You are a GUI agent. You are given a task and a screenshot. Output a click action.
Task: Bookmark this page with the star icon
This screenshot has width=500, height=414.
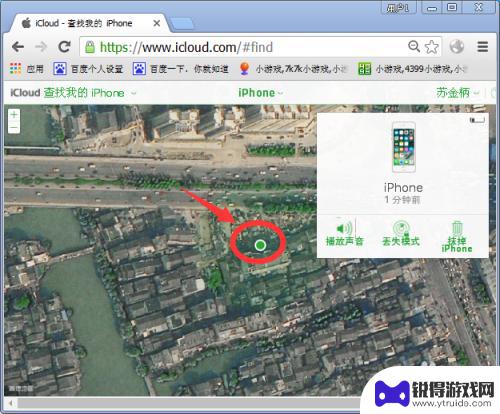click(432, 47)
